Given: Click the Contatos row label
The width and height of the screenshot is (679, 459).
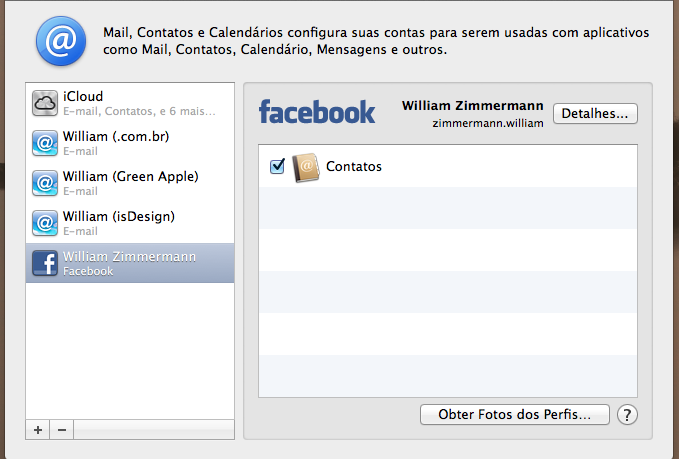Looking at the screenshot, I should (x=354, y=166).
